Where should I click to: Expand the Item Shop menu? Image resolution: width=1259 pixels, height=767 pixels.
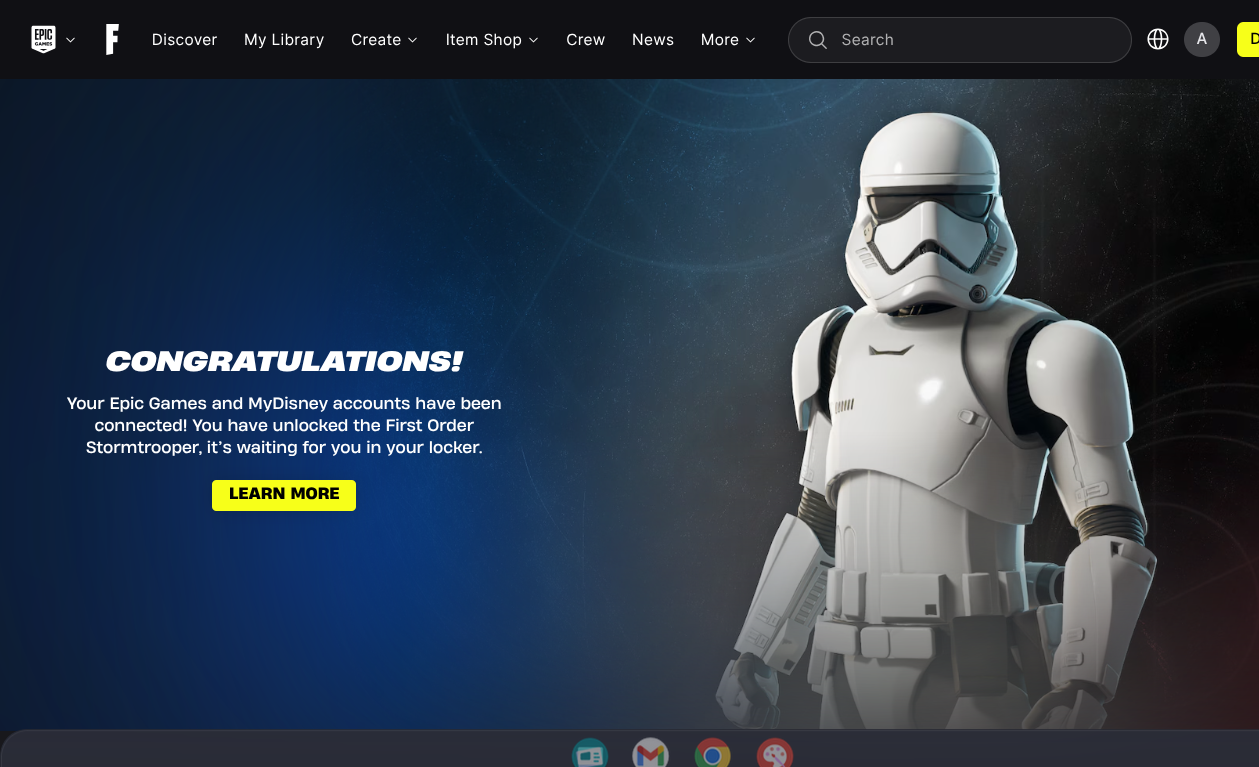pos(492,40)
